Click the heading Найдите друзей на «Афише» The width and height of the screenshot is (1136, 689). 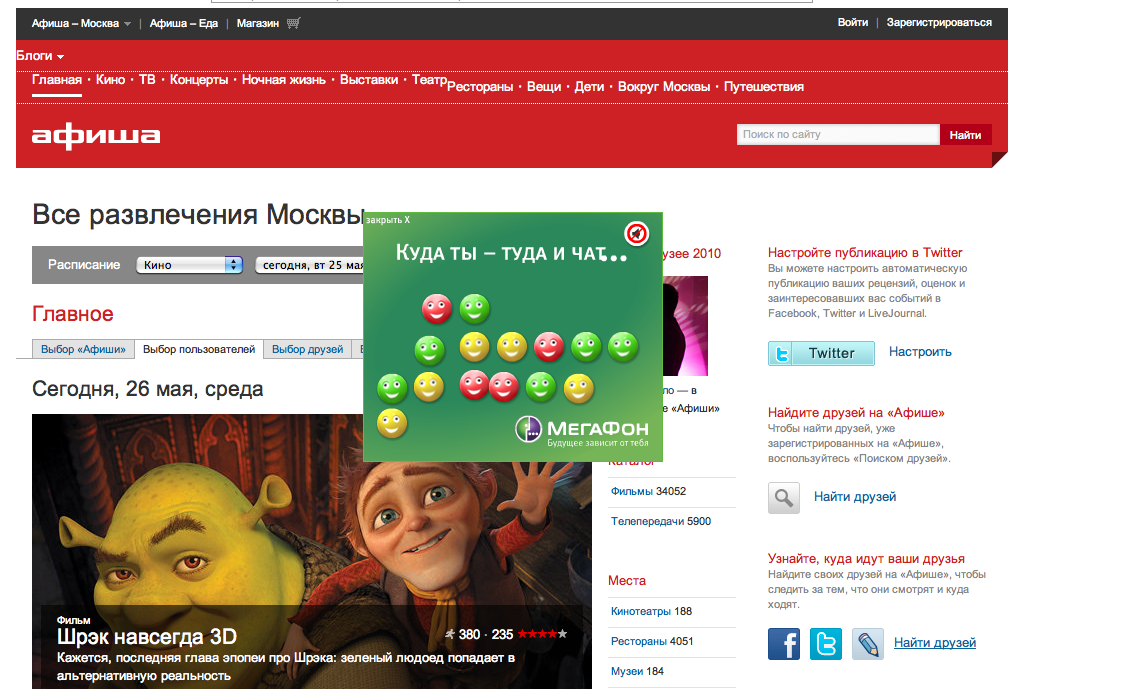tap(856, 413)
